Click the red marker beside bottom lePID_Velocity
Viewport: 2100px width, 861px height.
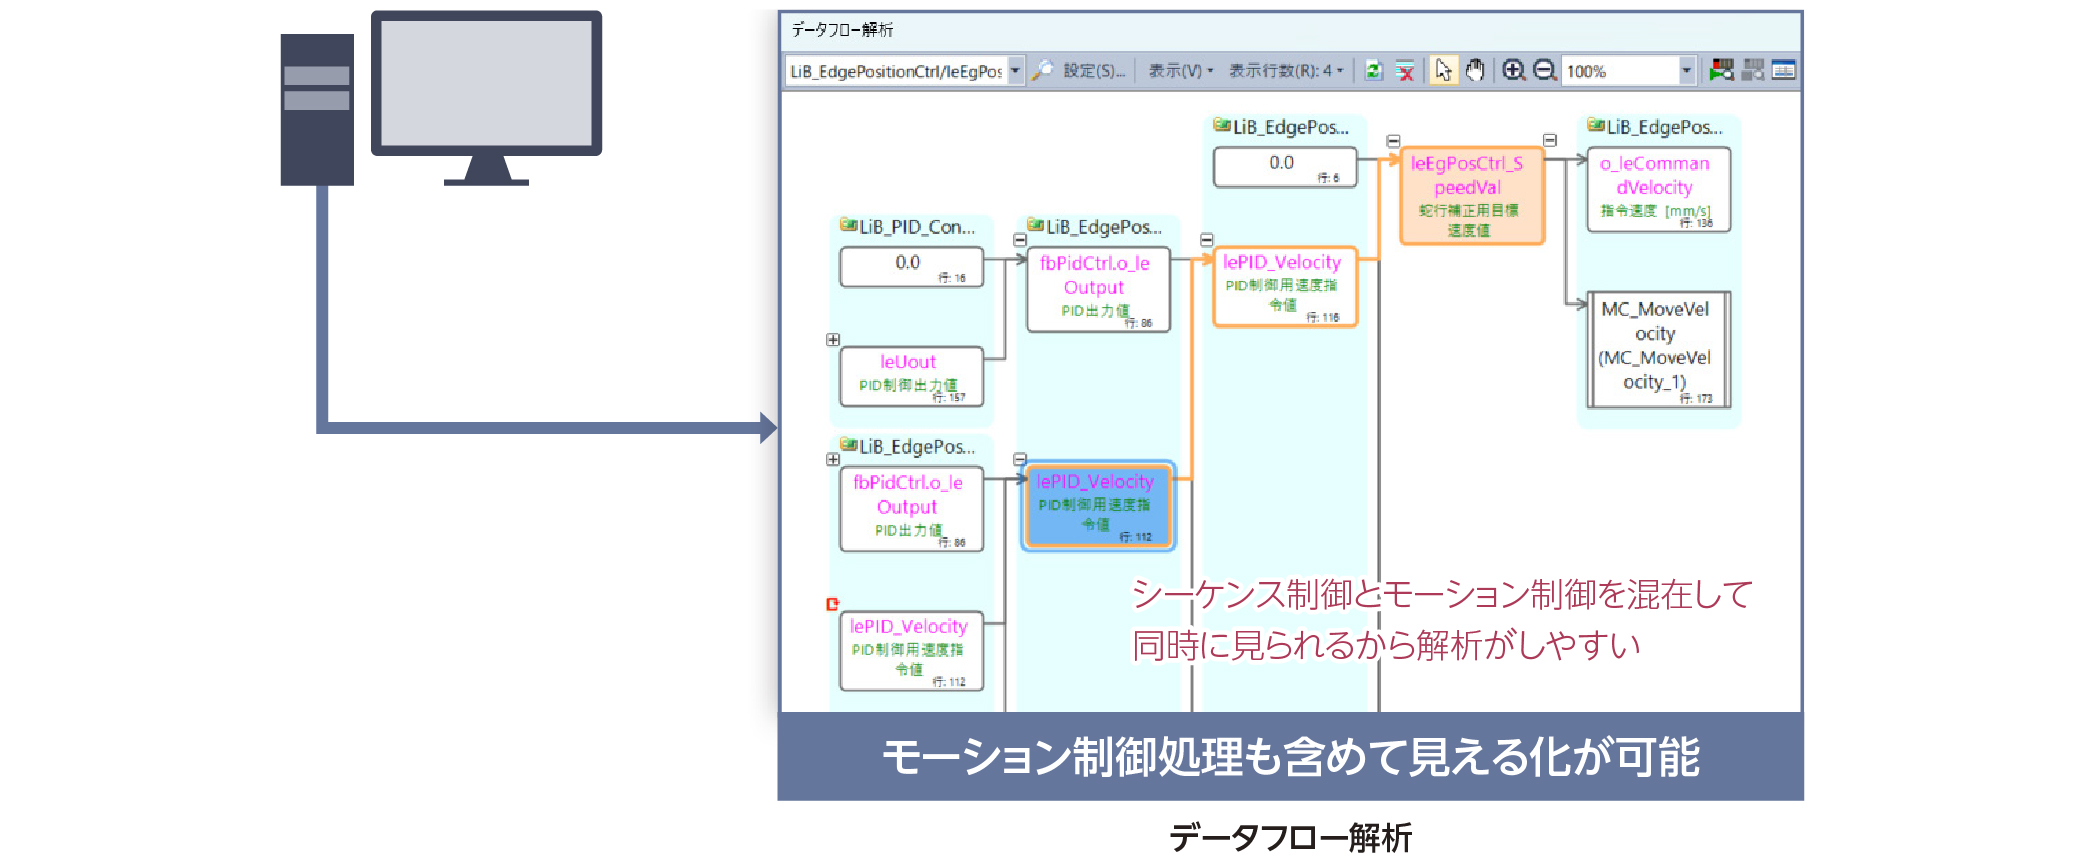click(x=832, y=604)
